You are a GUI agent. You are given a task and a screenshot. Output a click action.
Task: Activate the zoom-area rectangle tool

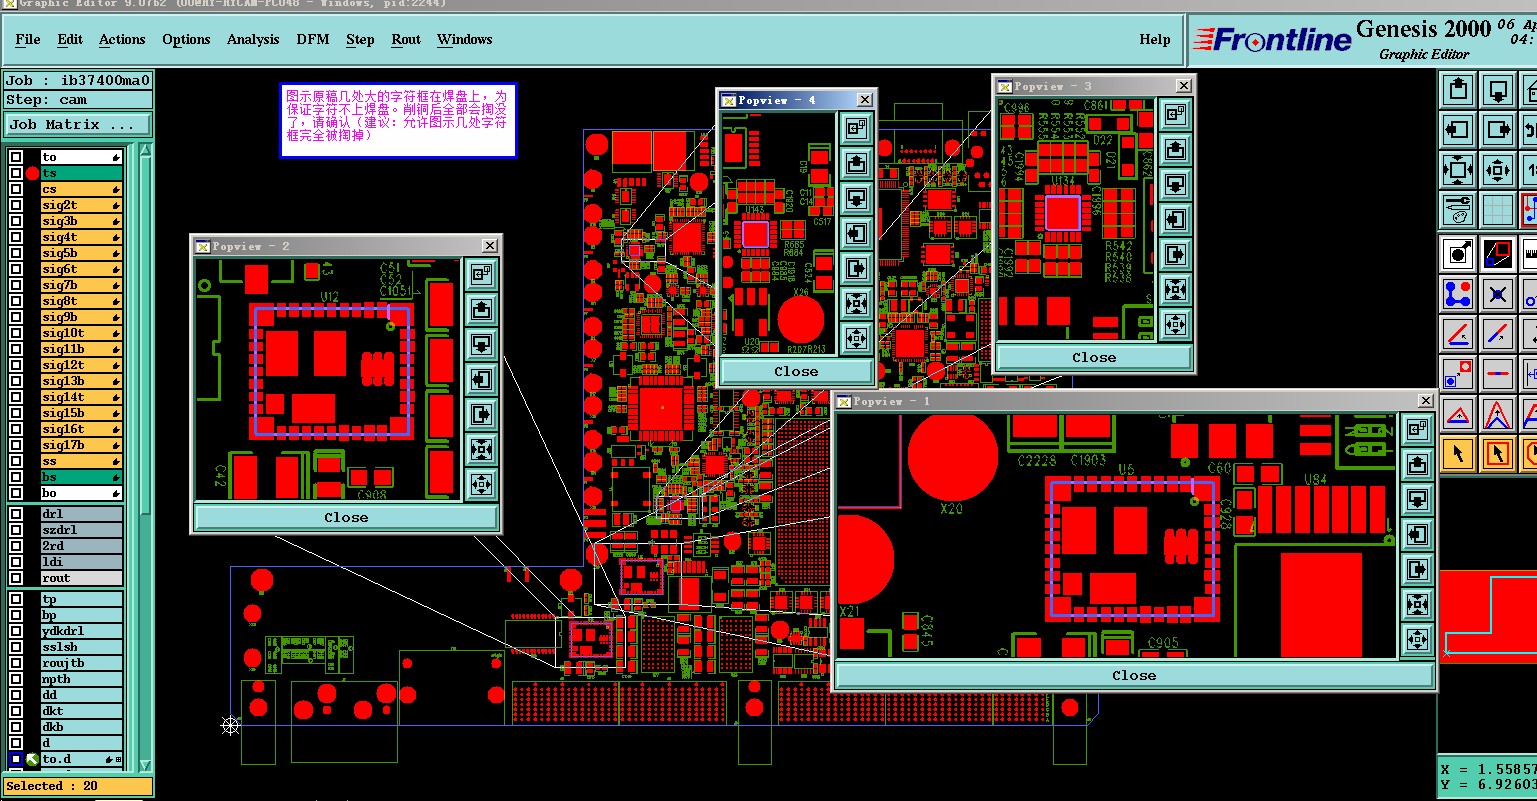click(x=1498, y=253)
